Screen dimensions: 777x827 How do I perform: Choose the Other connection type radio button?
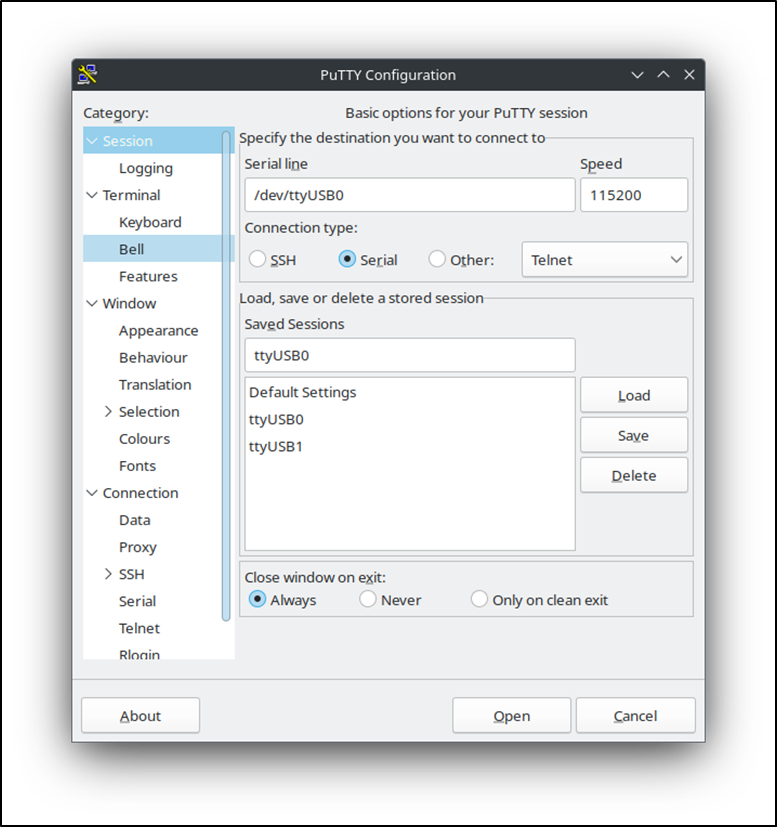click(x=437, y=259)
